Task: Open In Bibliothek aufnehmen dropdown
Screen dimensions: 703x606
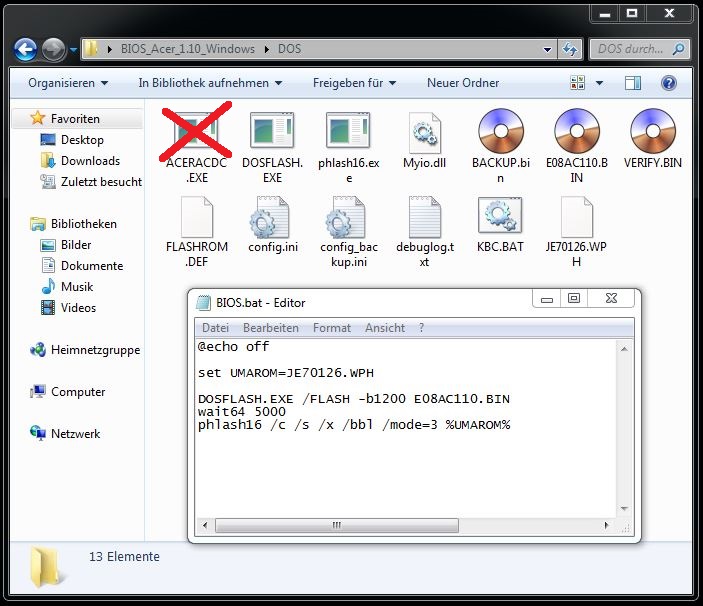Action: tap(210, 83)
